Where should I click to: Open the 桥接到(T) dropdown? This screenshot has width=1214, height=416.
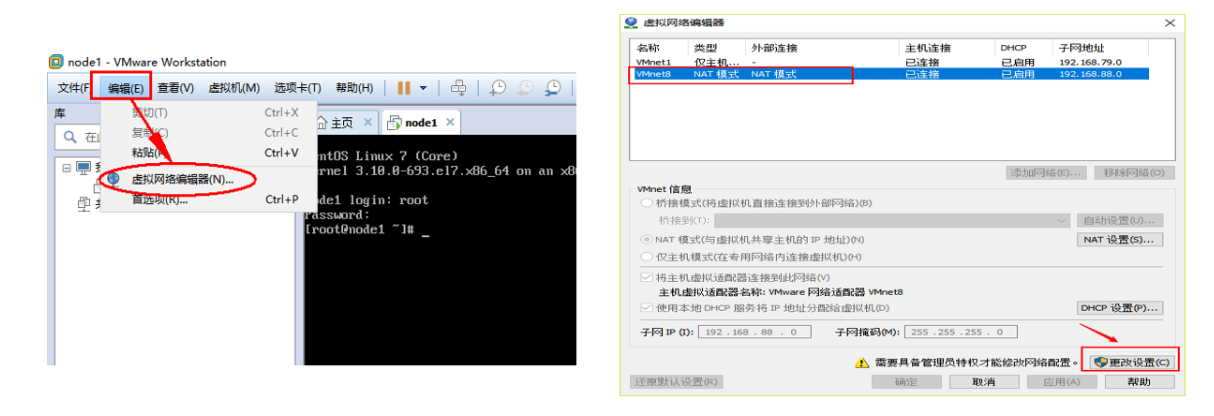click(891, 220)
